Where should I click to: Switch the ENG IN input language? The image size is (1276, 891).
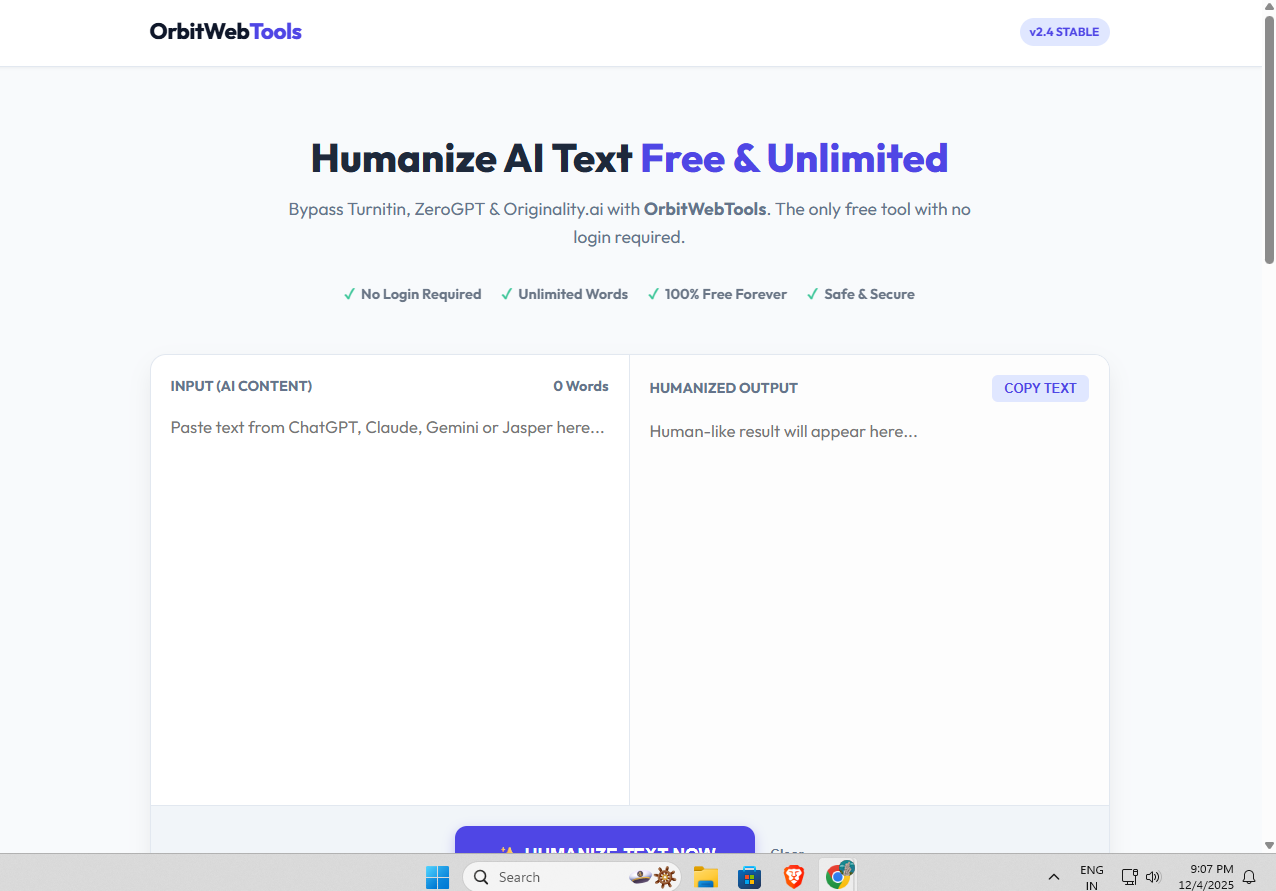1091,876
